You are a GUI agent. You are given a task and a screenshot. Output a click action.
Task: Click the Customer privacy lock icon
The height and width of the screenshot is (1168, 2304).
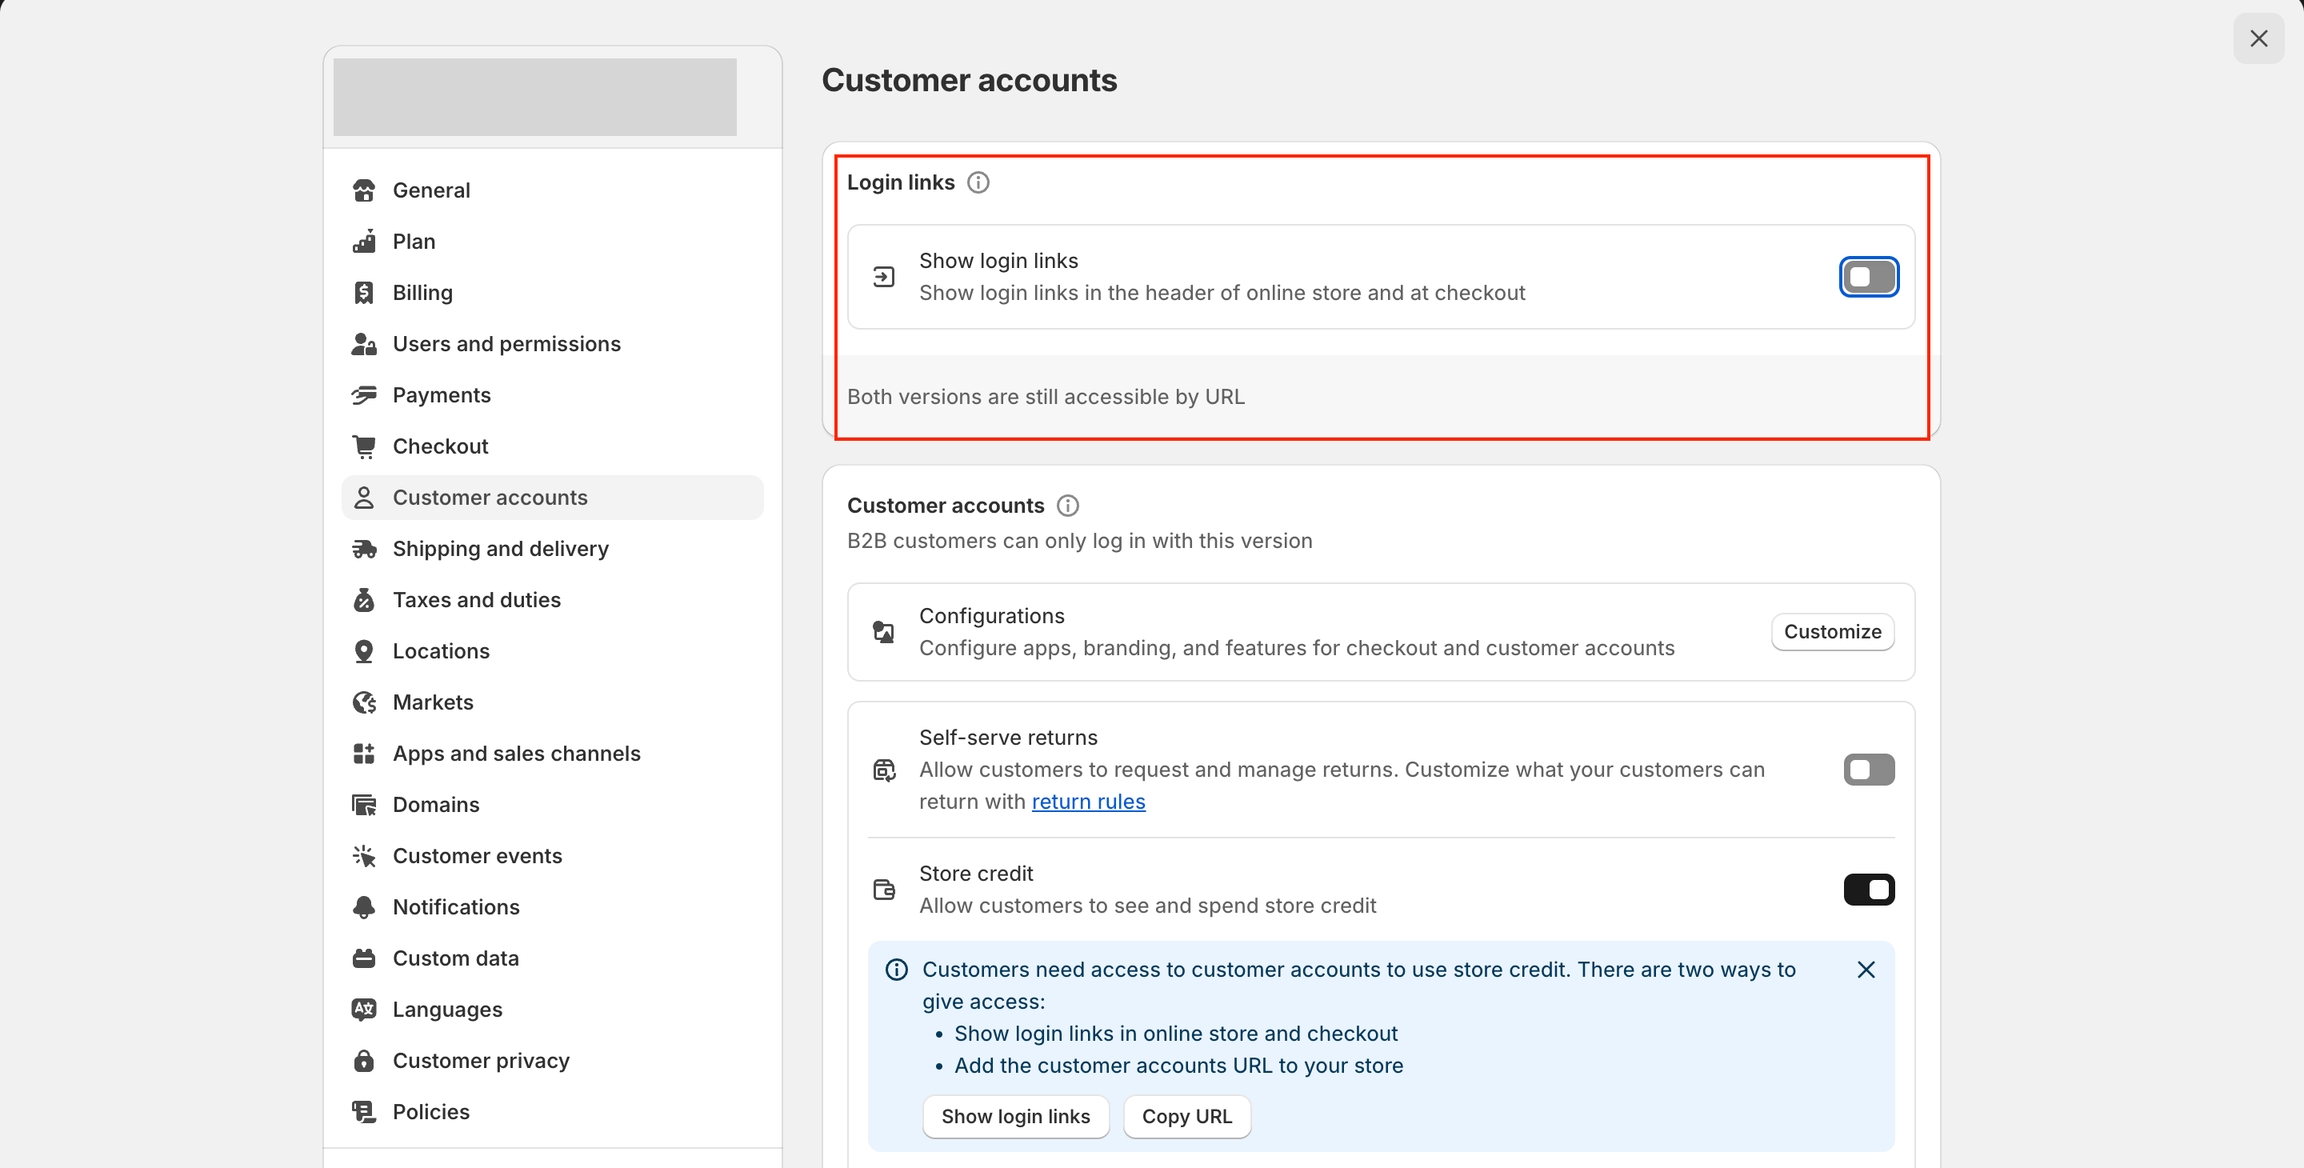click(x=364, y=1061)
